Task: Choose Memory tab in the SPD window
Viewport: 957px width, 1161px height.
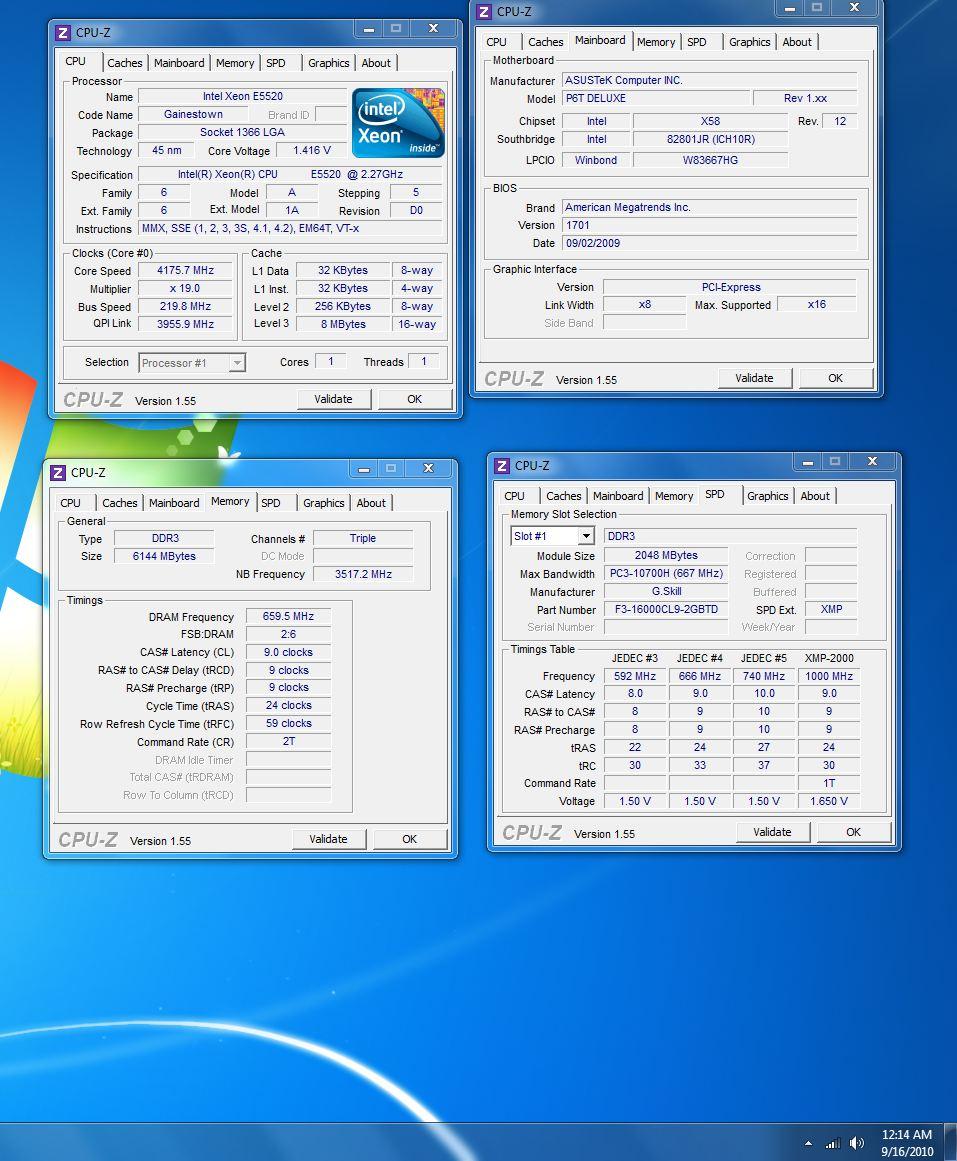Action: 674,496
